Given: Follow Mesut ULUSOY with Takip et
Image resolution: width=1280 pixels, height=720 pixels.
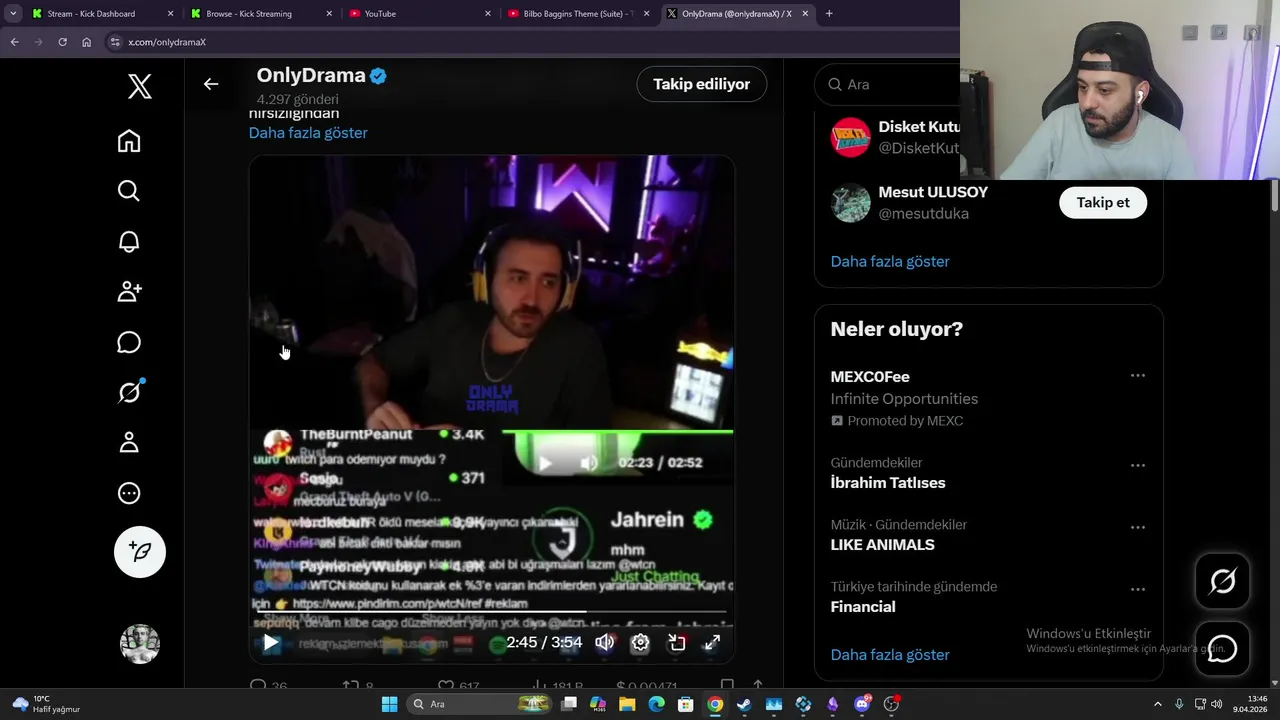Looking at the screenshot, I should tap(1103, 202).
